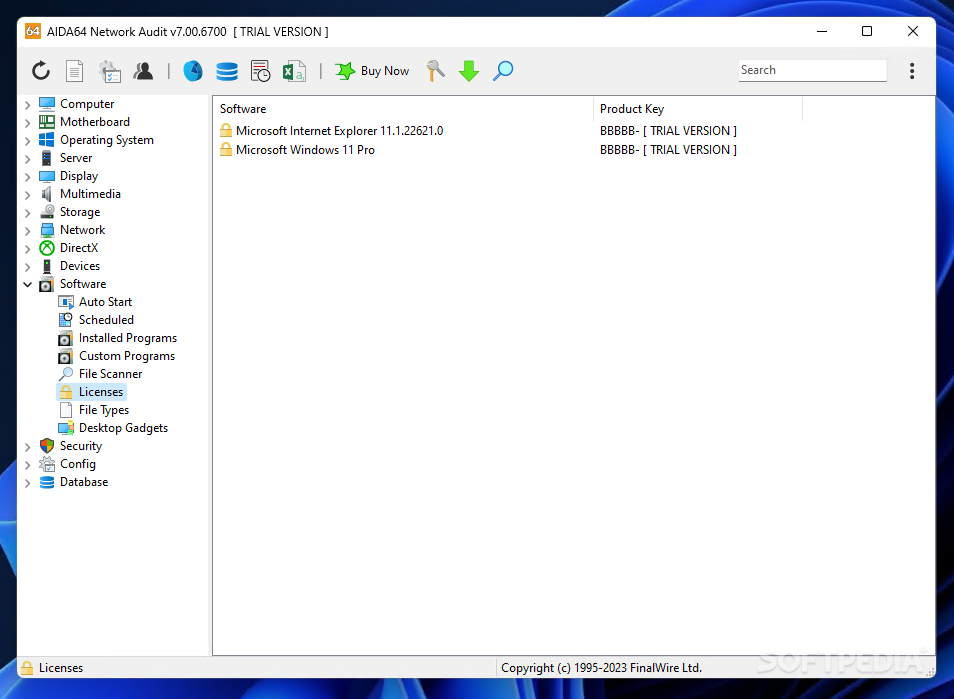Click the Buy Now button label
Viewport: 954px width, 699px height.
(385, 71)
